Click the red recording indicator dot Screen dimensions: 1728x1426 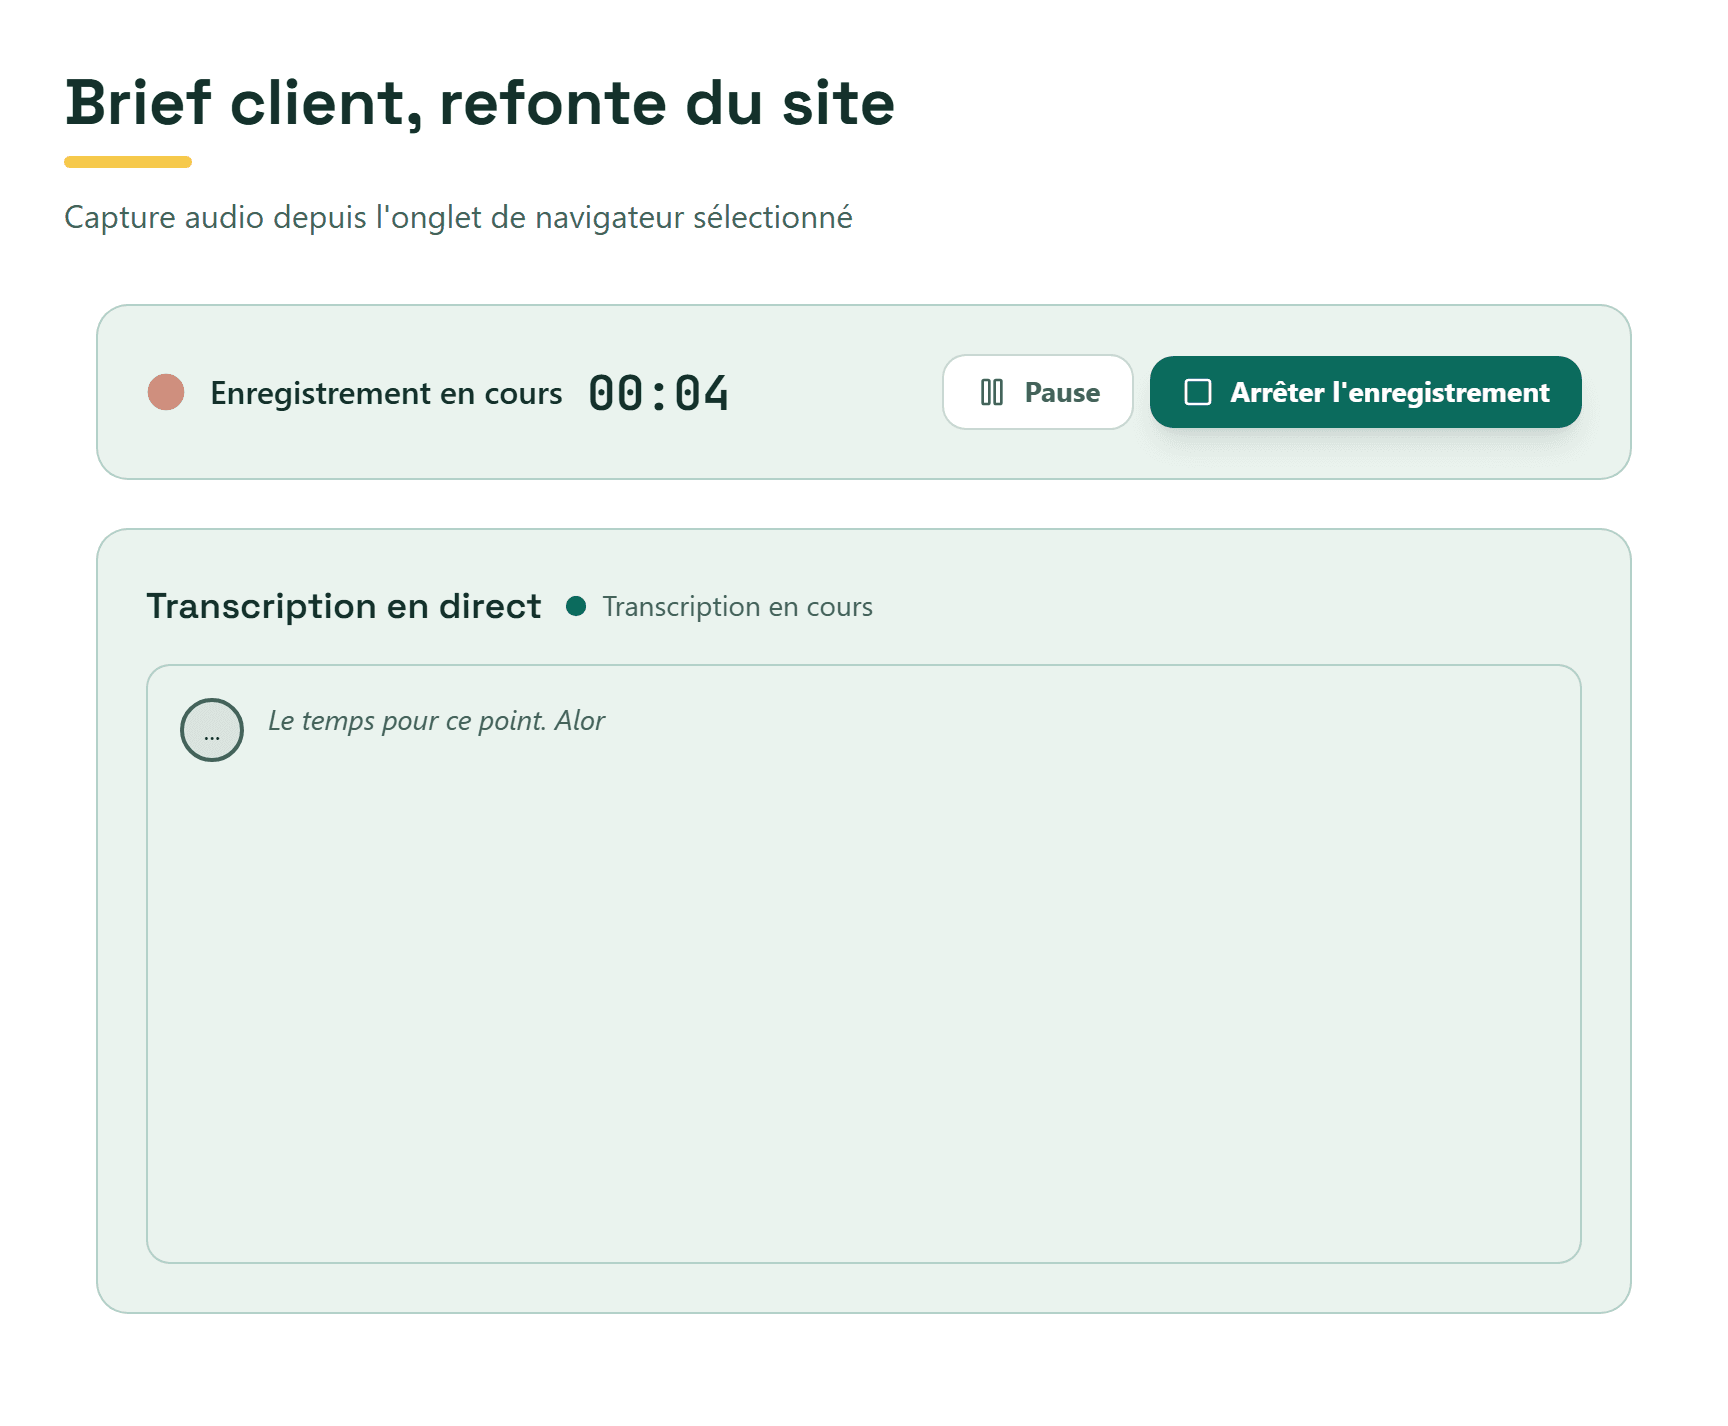pos(166,392)
